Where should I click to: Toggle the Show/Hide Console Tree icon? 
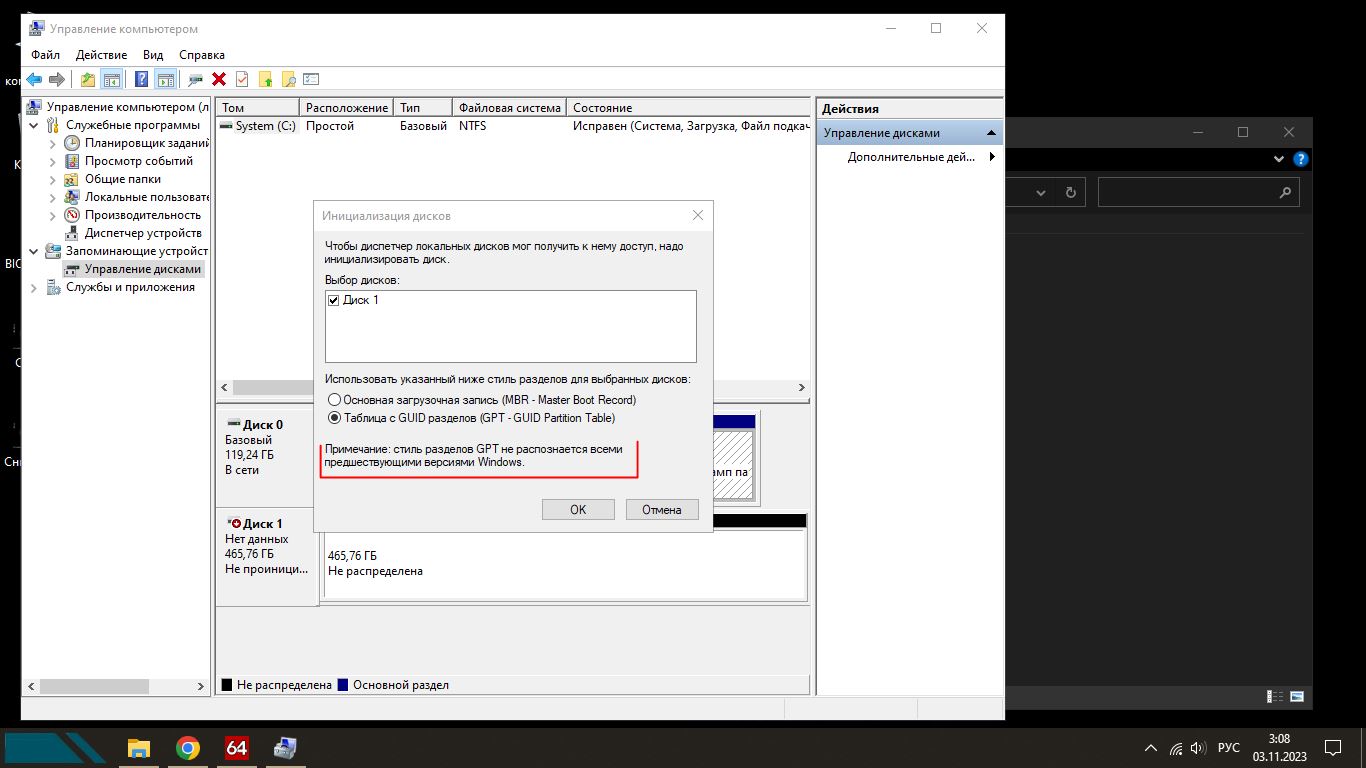click(x=112, y=79)
